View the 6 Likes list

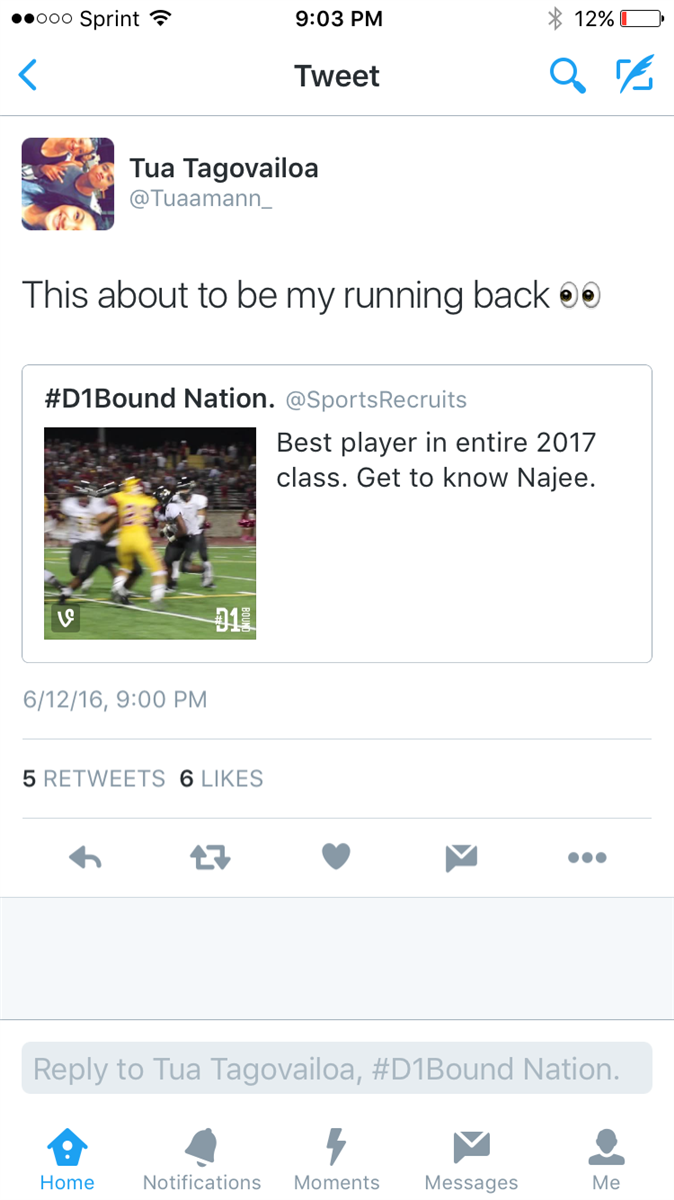click(x=221, y=779)
